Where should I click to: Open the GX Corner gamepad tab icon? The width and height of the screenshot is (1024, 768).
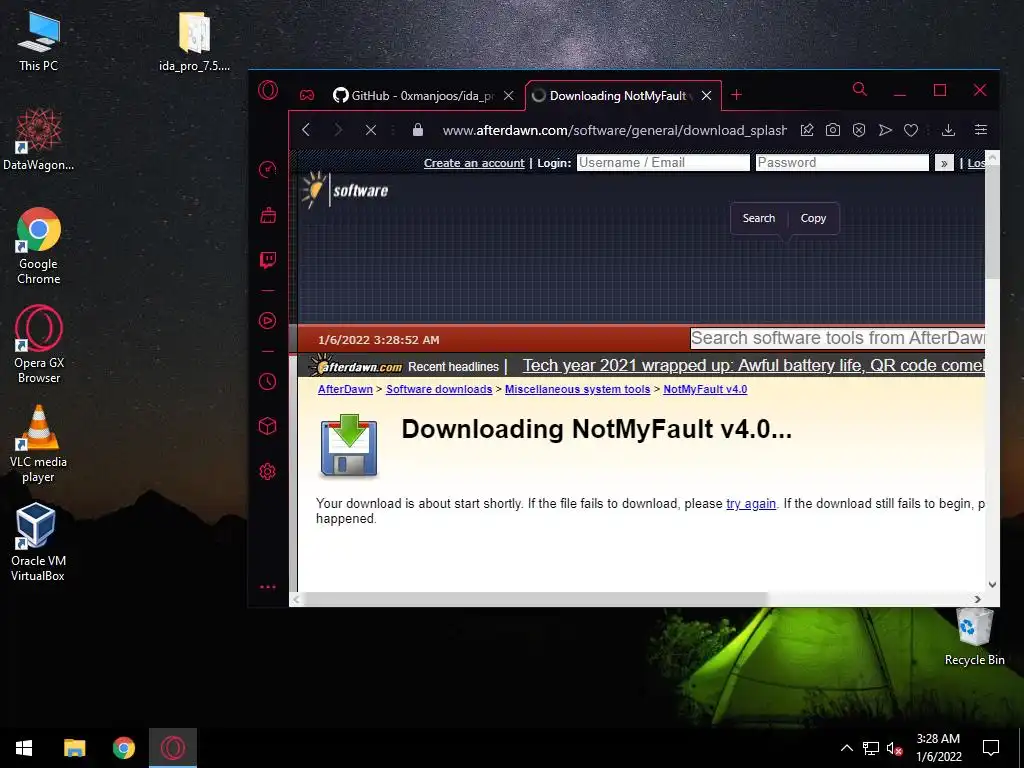pos(307,95)
